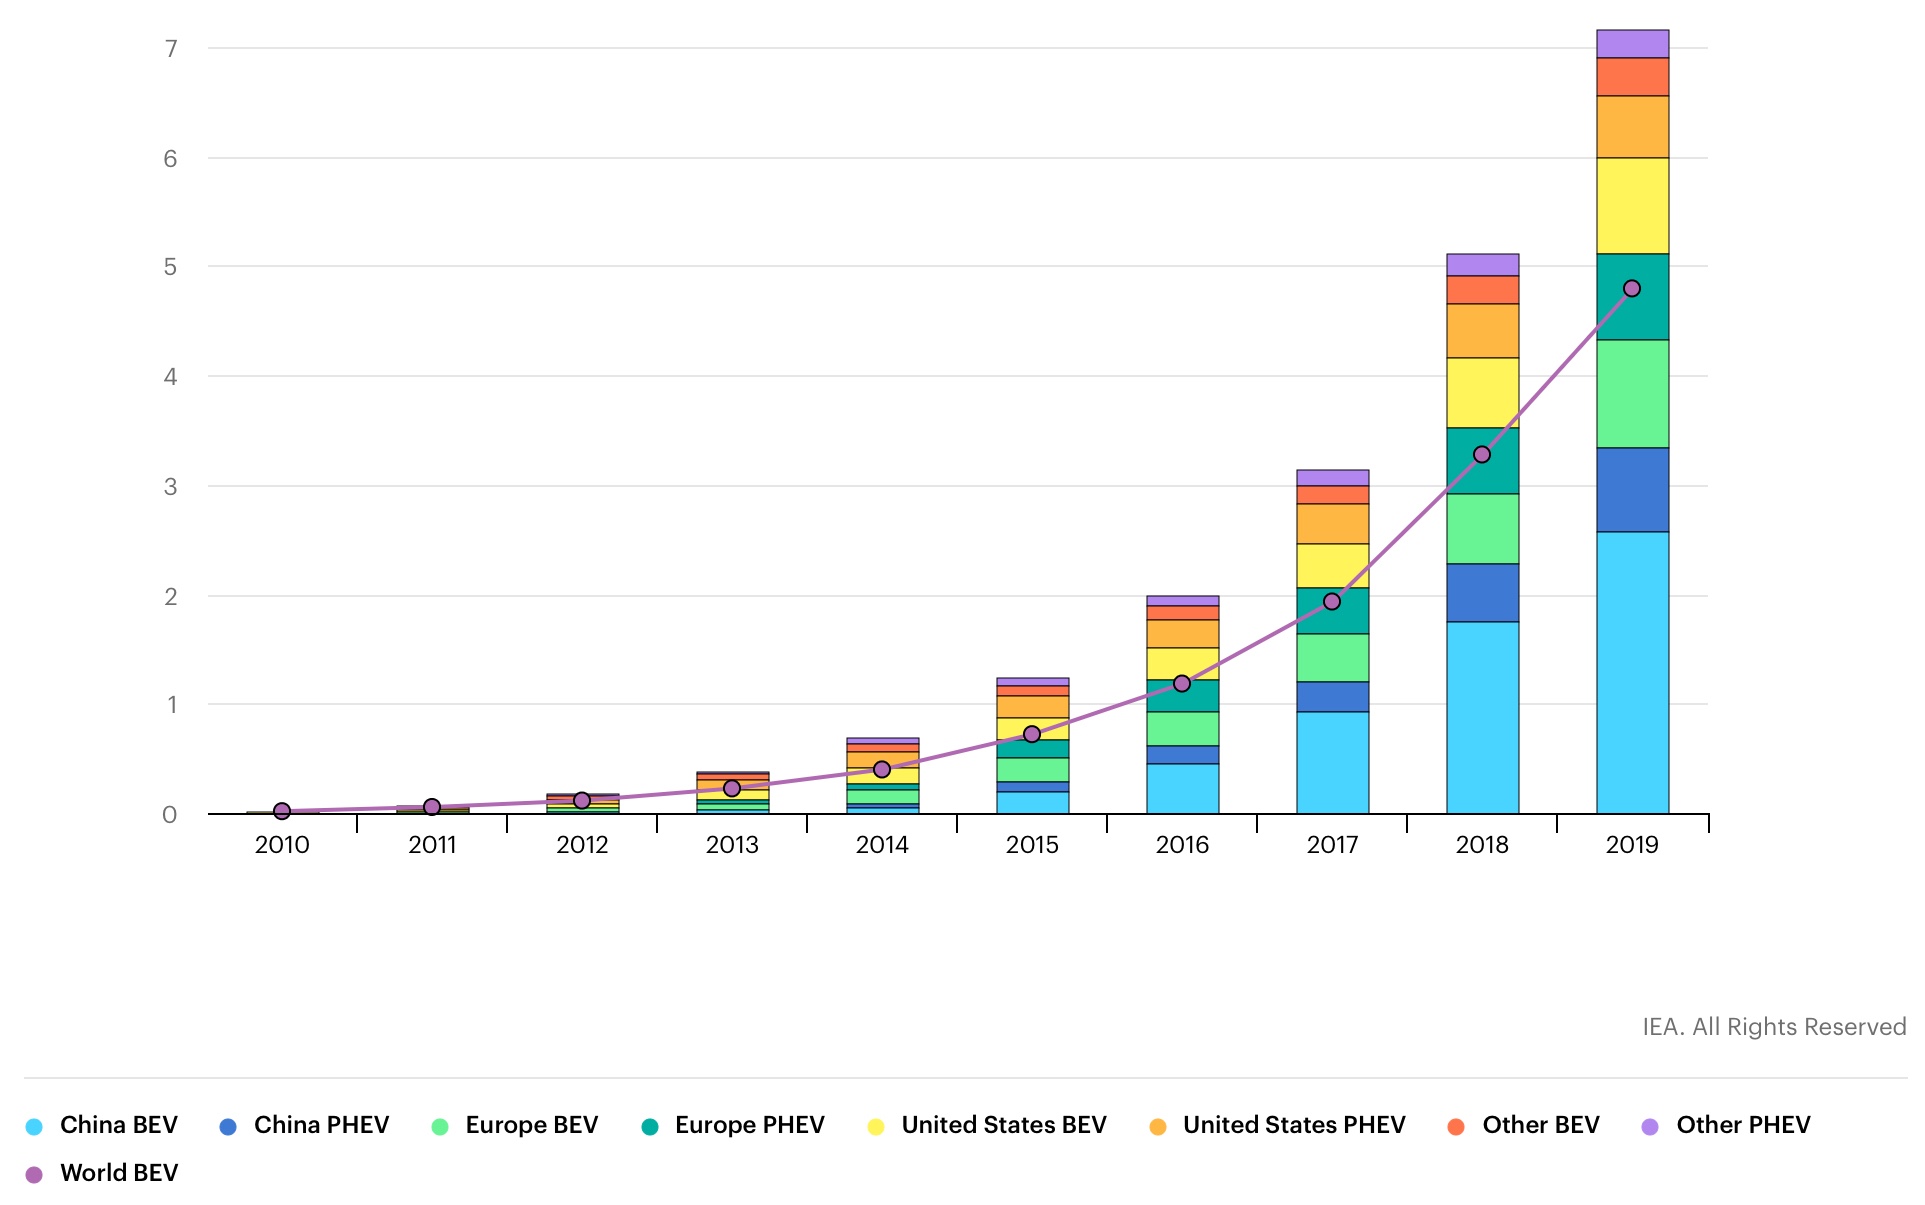Toggle Other PHEV legend label
The height and width of the screenshot is (1205, 1925).
1742,1125
